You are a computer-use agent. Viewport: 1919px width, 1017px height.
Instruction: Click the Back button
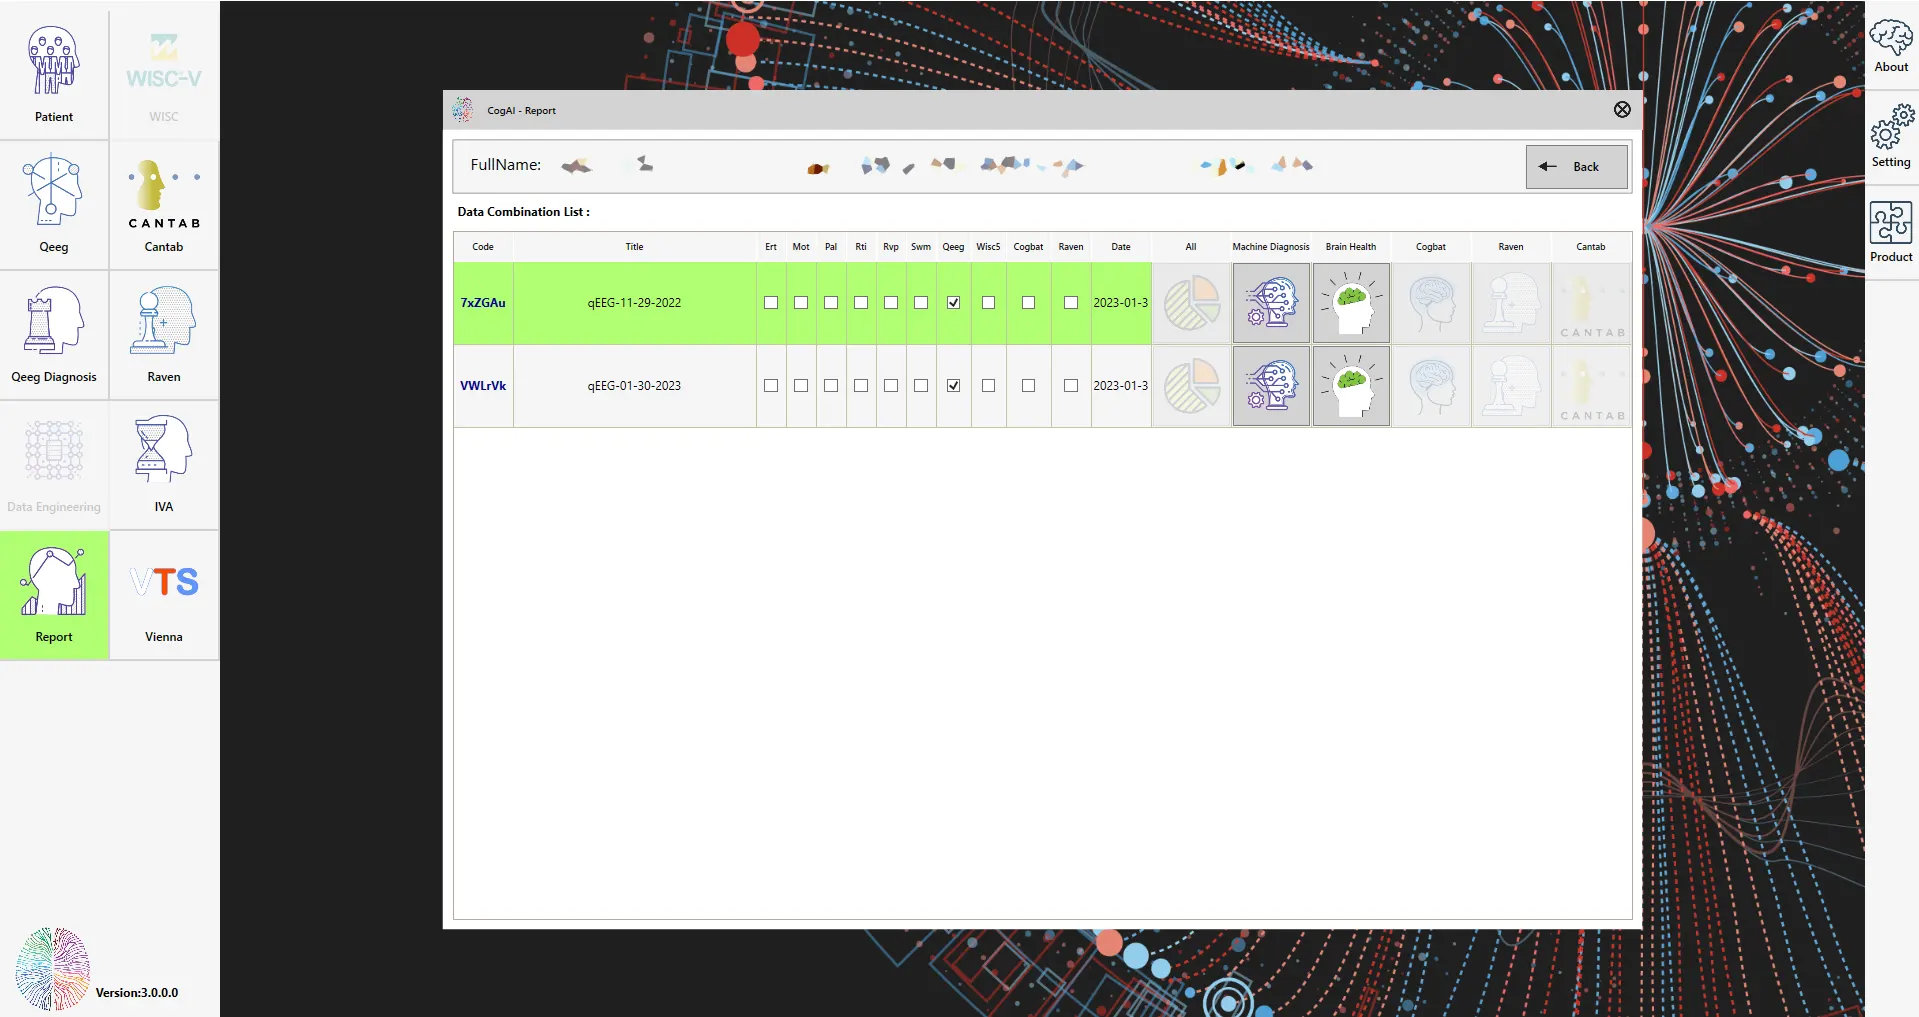1576,167
